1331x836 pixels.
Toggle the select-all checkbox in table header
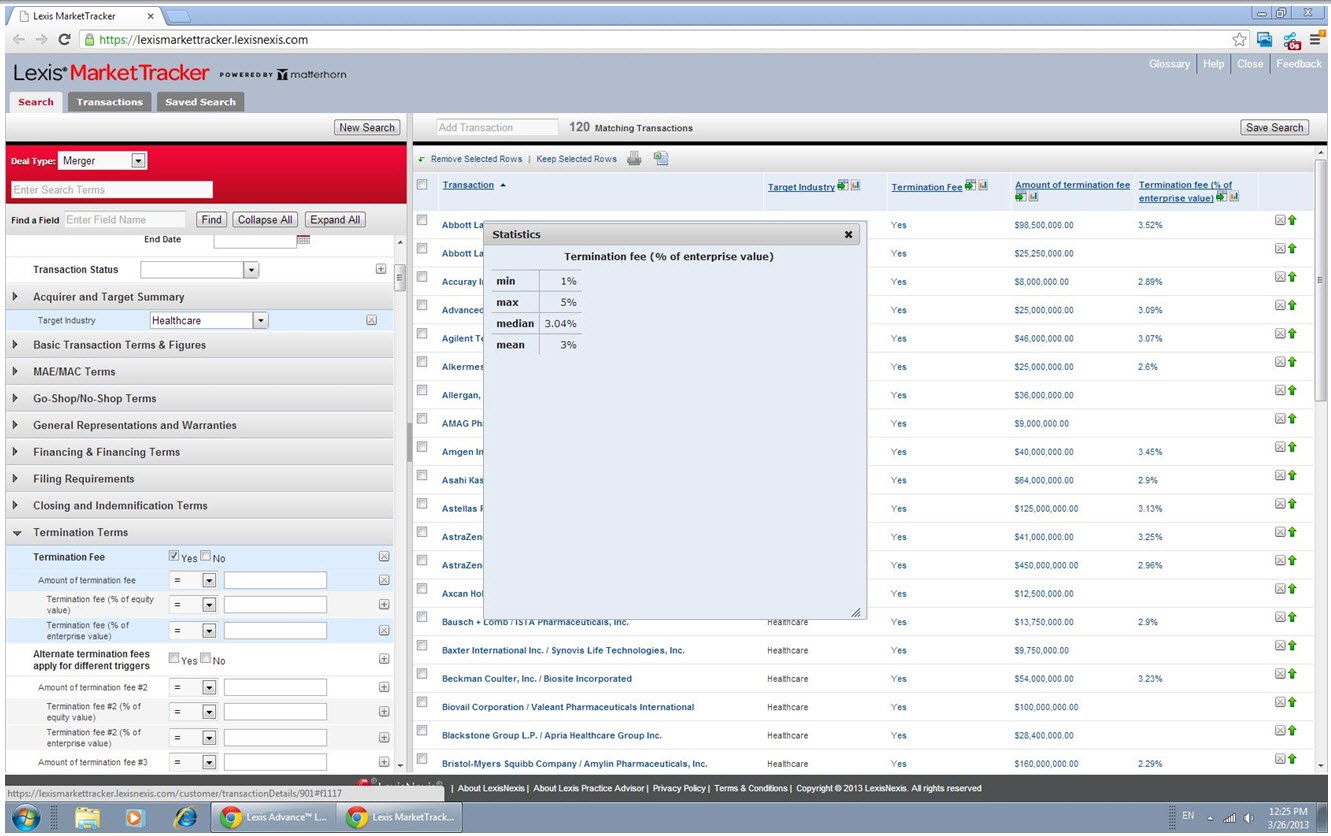point(422,184)
